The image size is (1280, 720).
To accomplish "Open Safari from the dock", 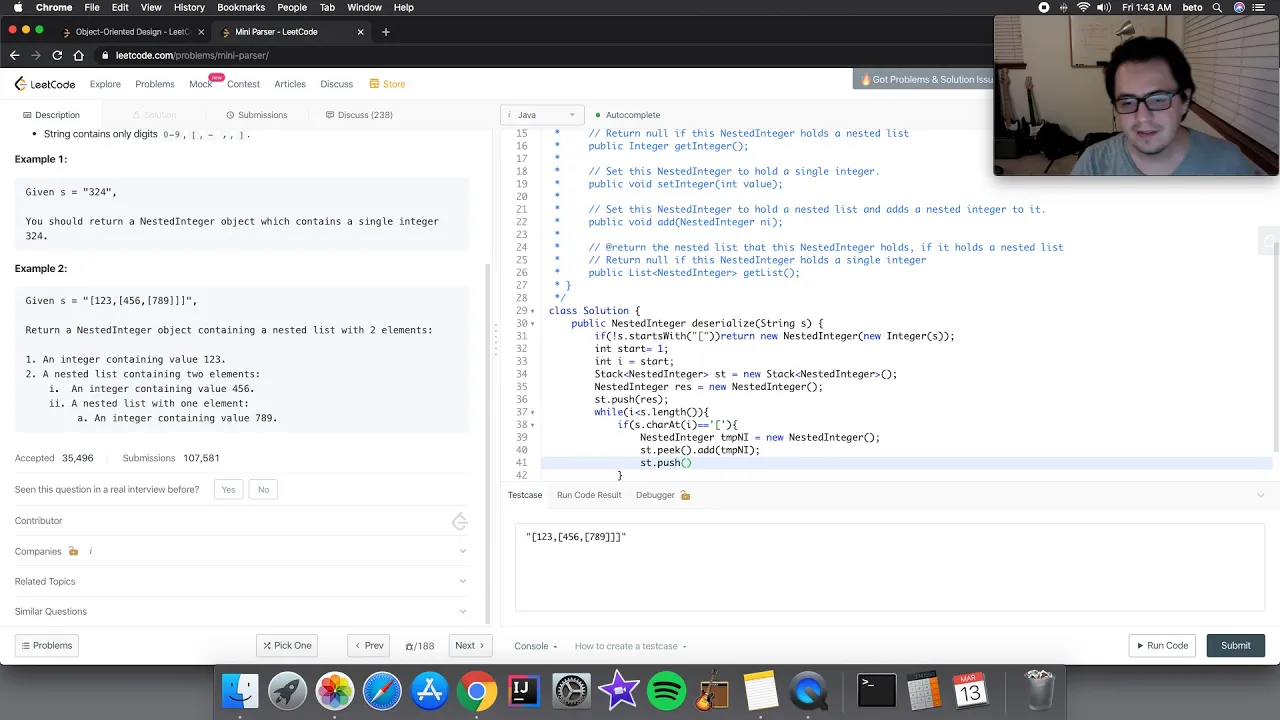I will point(382,691).
